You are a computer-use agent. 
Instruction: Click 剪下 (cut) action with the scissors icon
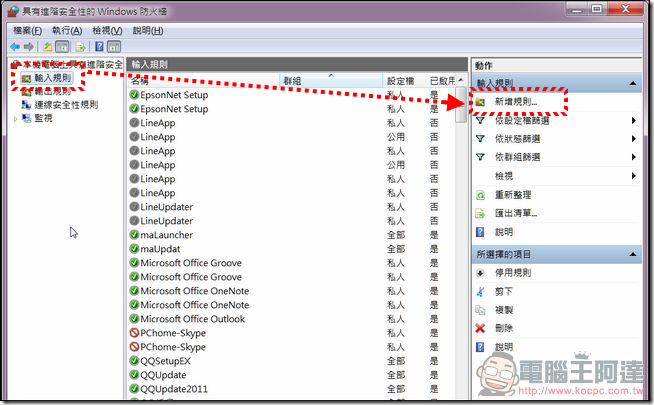504,292
